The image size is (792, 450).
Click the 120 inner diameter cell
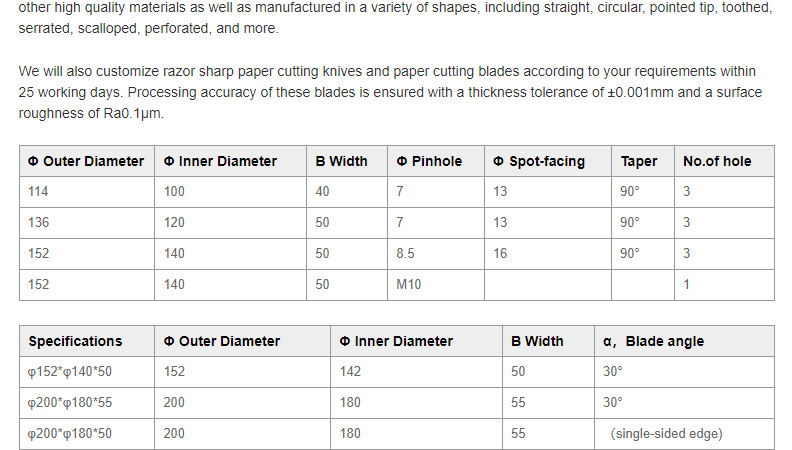point(174,223)
